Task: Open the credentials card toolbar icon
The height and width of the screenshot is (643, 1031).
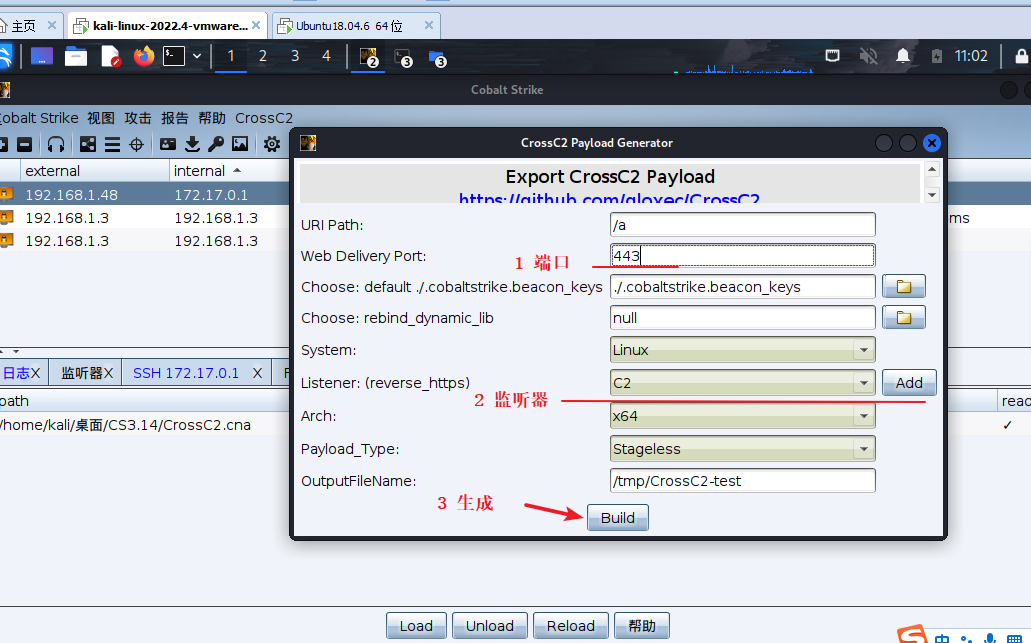Action: 168,144
